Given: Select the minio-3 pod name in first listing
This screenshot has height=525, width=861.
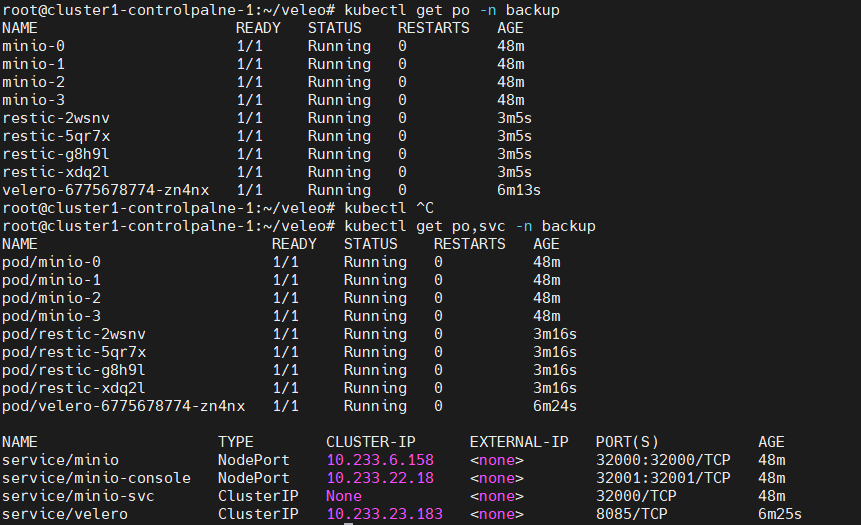Looking at the screenshot, I should 33,100.
